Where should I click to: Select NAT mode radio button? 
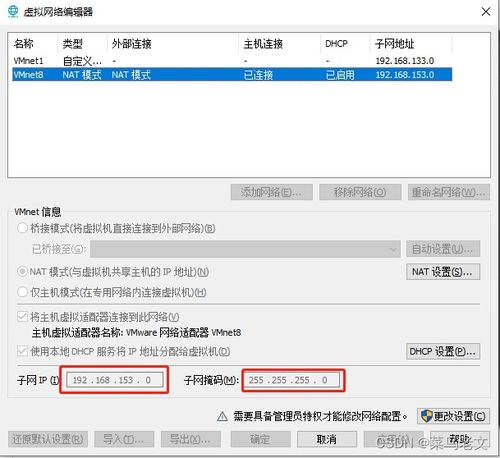(22, 272)
